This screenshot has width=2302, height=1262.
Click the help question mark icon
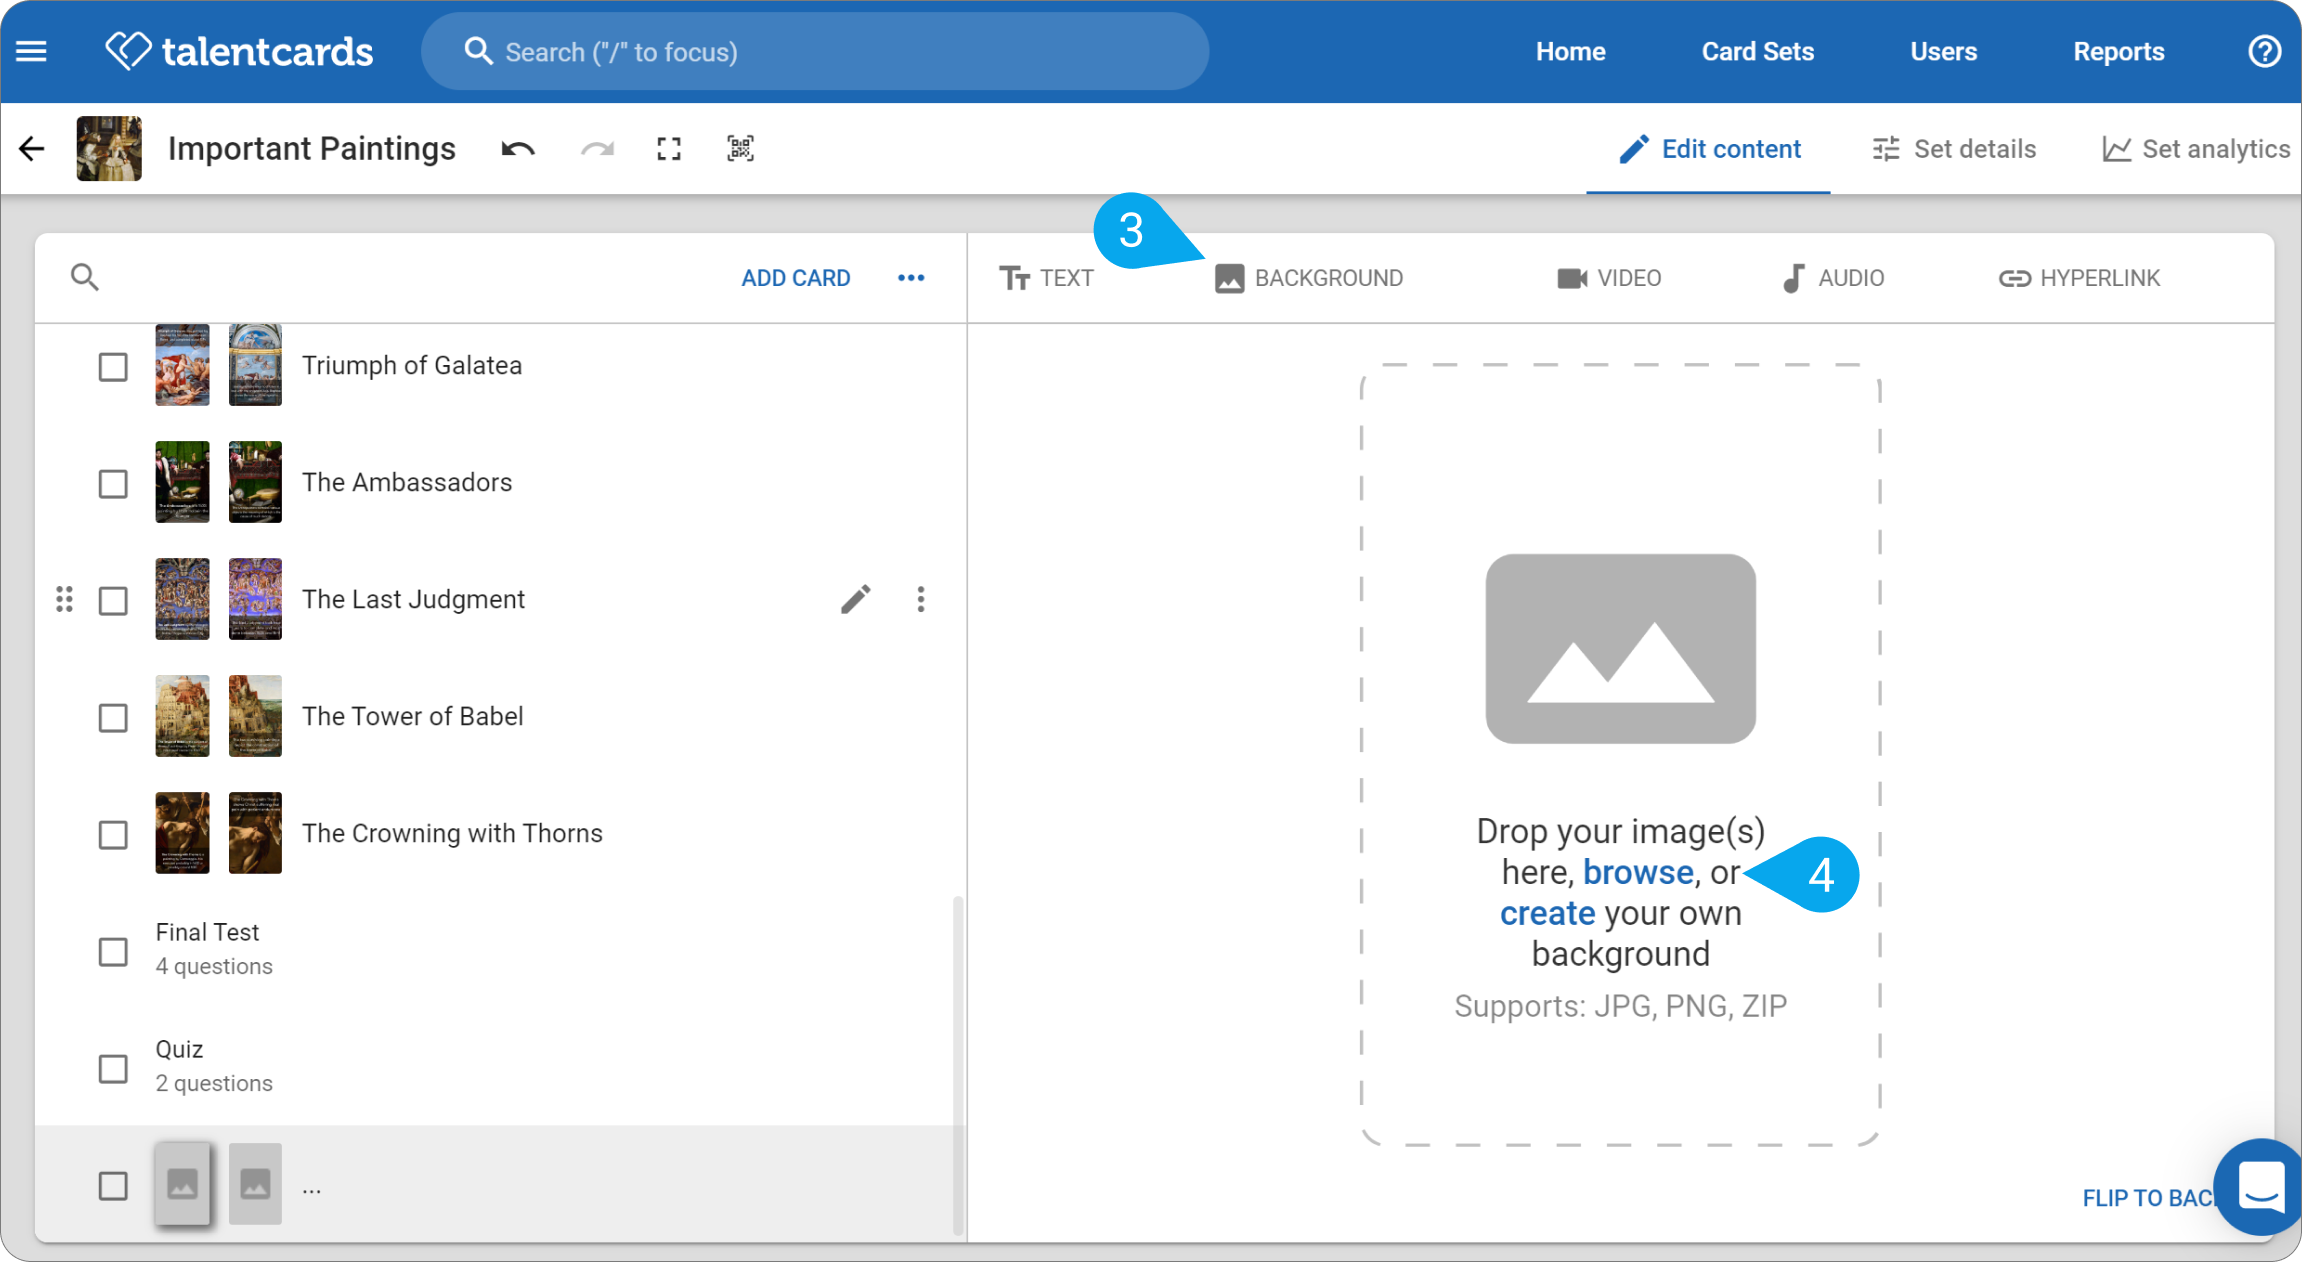pos(2265,51)
